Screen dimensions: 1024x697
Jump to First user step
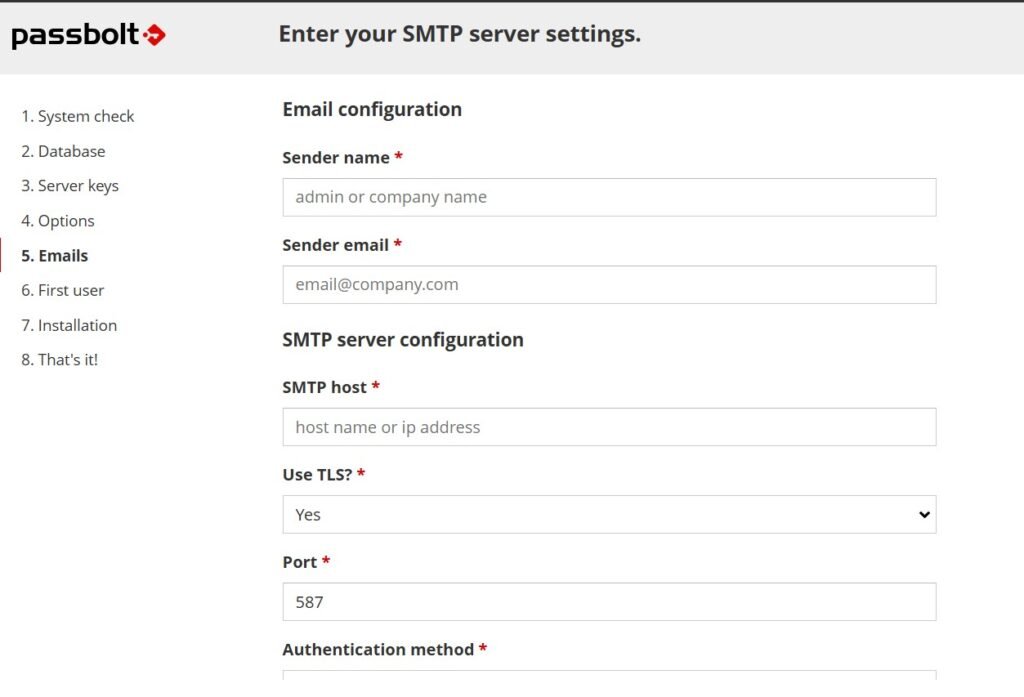click(63, 290)
